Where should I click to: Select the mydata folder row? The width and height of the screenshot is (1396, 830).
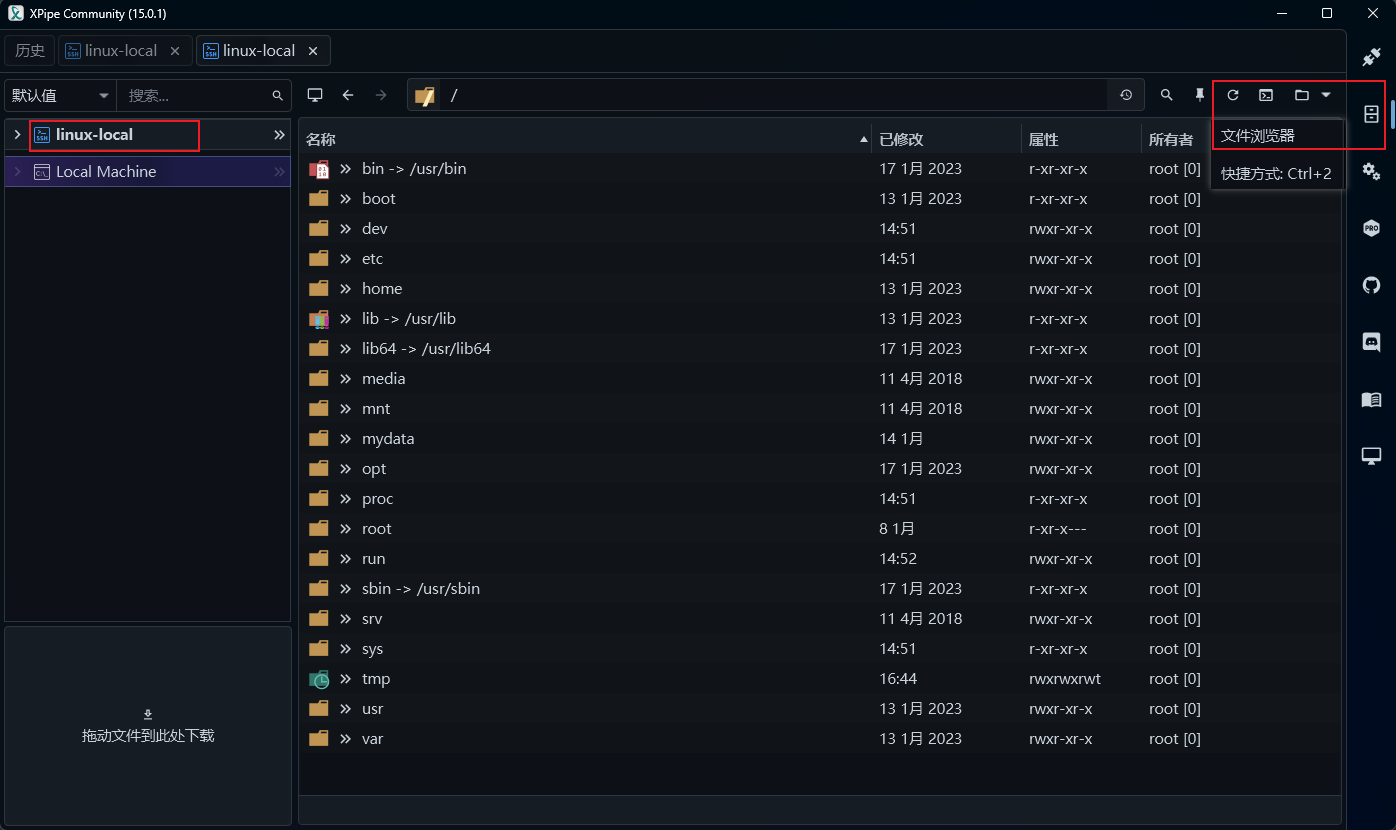coord(819,439)
